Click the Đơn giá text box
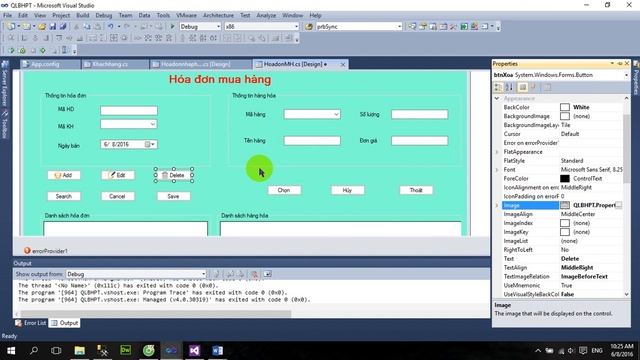 click(x=420, y=141)
